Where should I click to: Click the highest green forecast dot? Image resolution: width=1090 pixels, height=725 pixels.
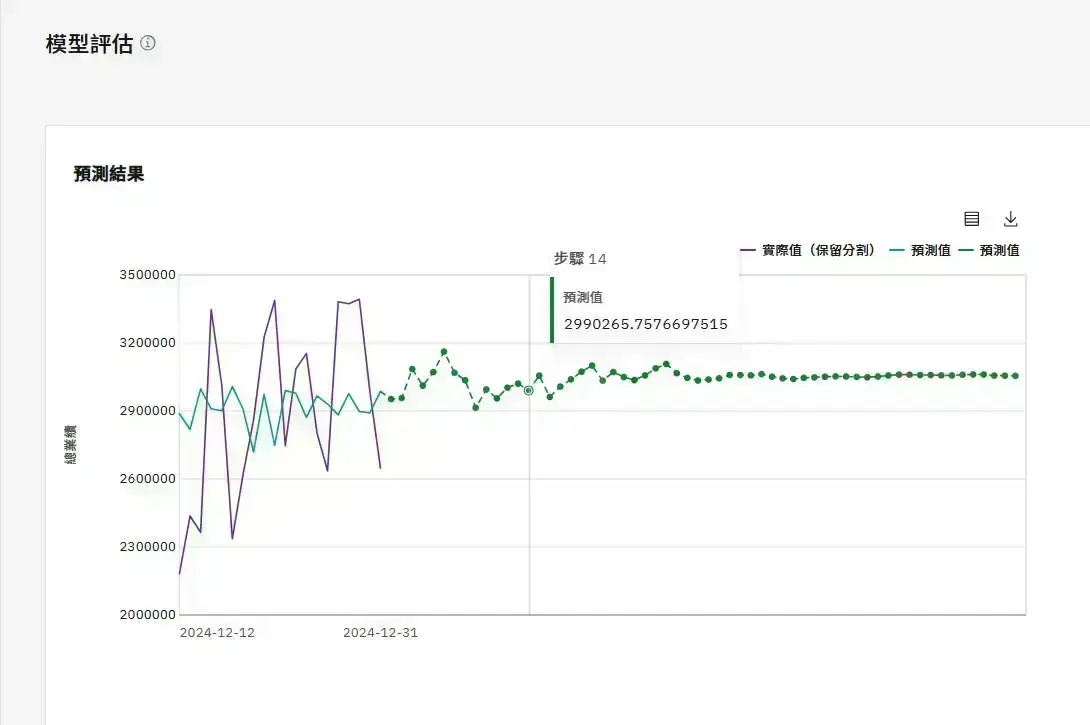tap(444, 352)
